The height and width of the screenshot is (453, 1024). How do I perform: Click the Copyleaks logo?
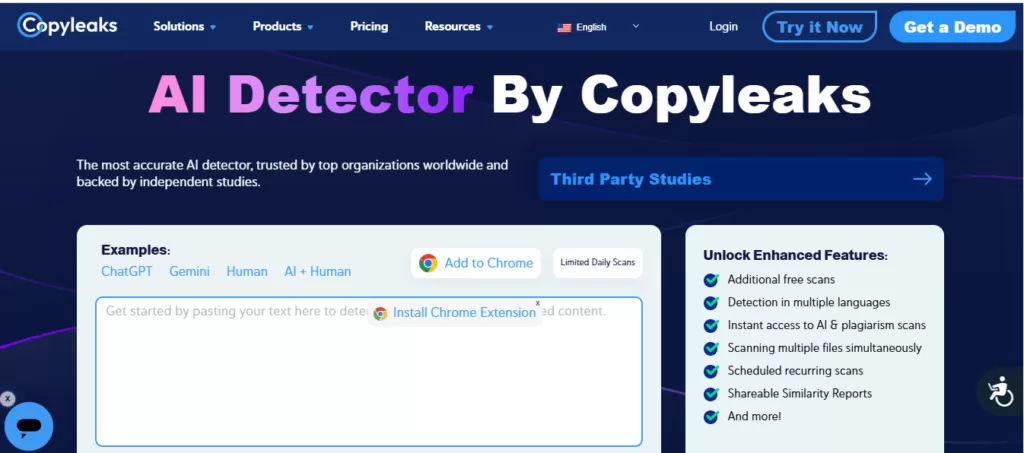pyautogui.click(x=67, y=25)
